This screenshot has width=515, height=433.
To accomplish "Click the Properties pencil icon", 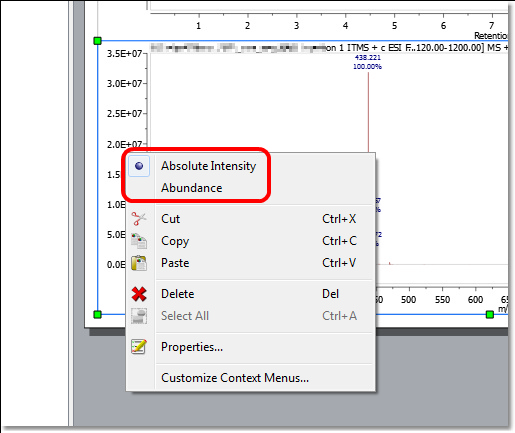I will pyautogui.click(x=139, y=347).
